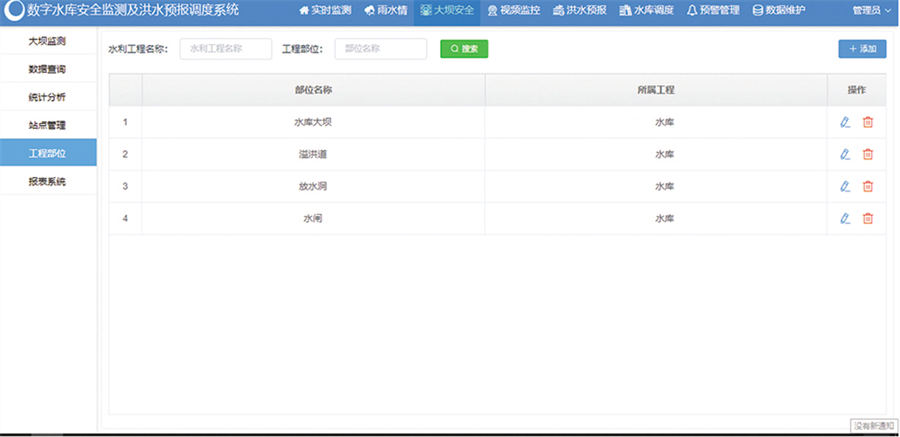Go to 视频监控 in top navigation
The width and height of the screenshot is (900, 437).
513,10
